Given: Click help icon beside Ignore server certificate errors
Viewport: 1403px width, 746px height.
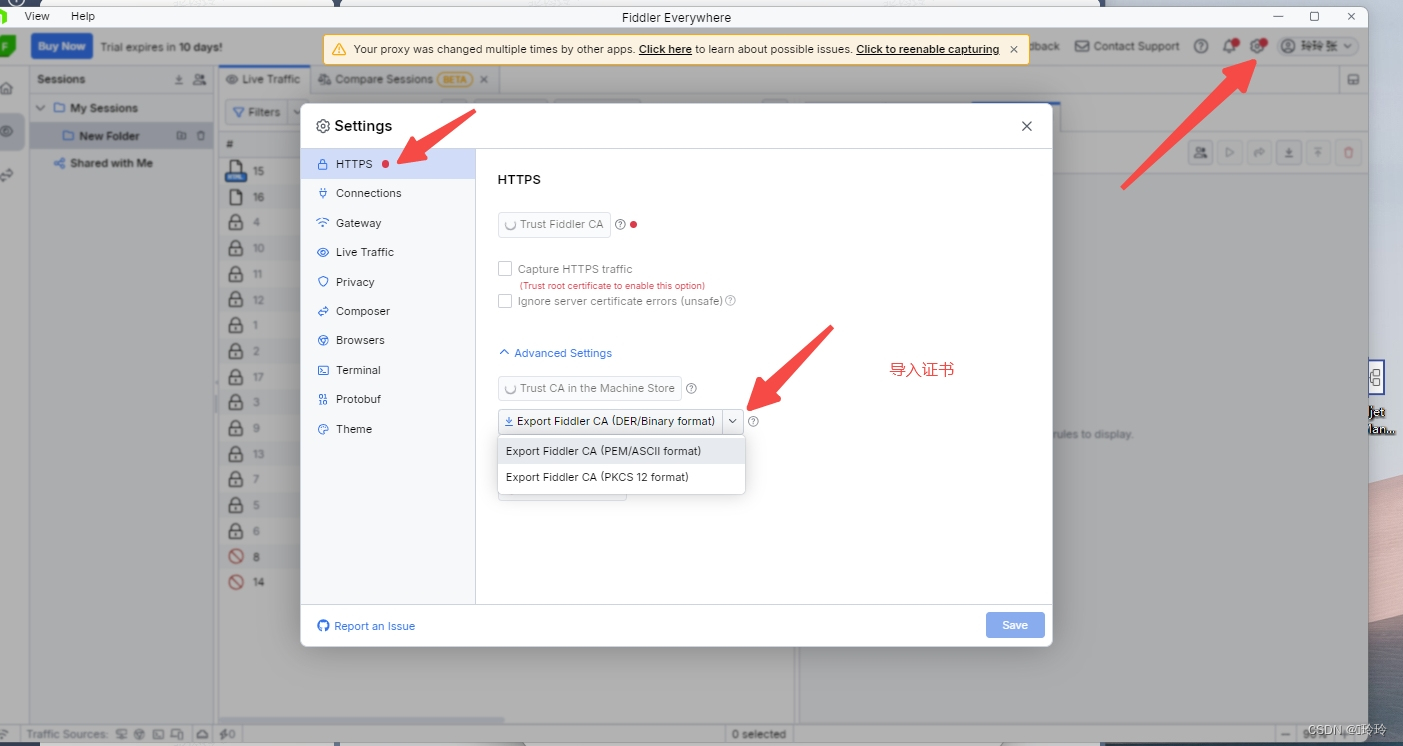Looking at the screenshot, I should [731, 301].
